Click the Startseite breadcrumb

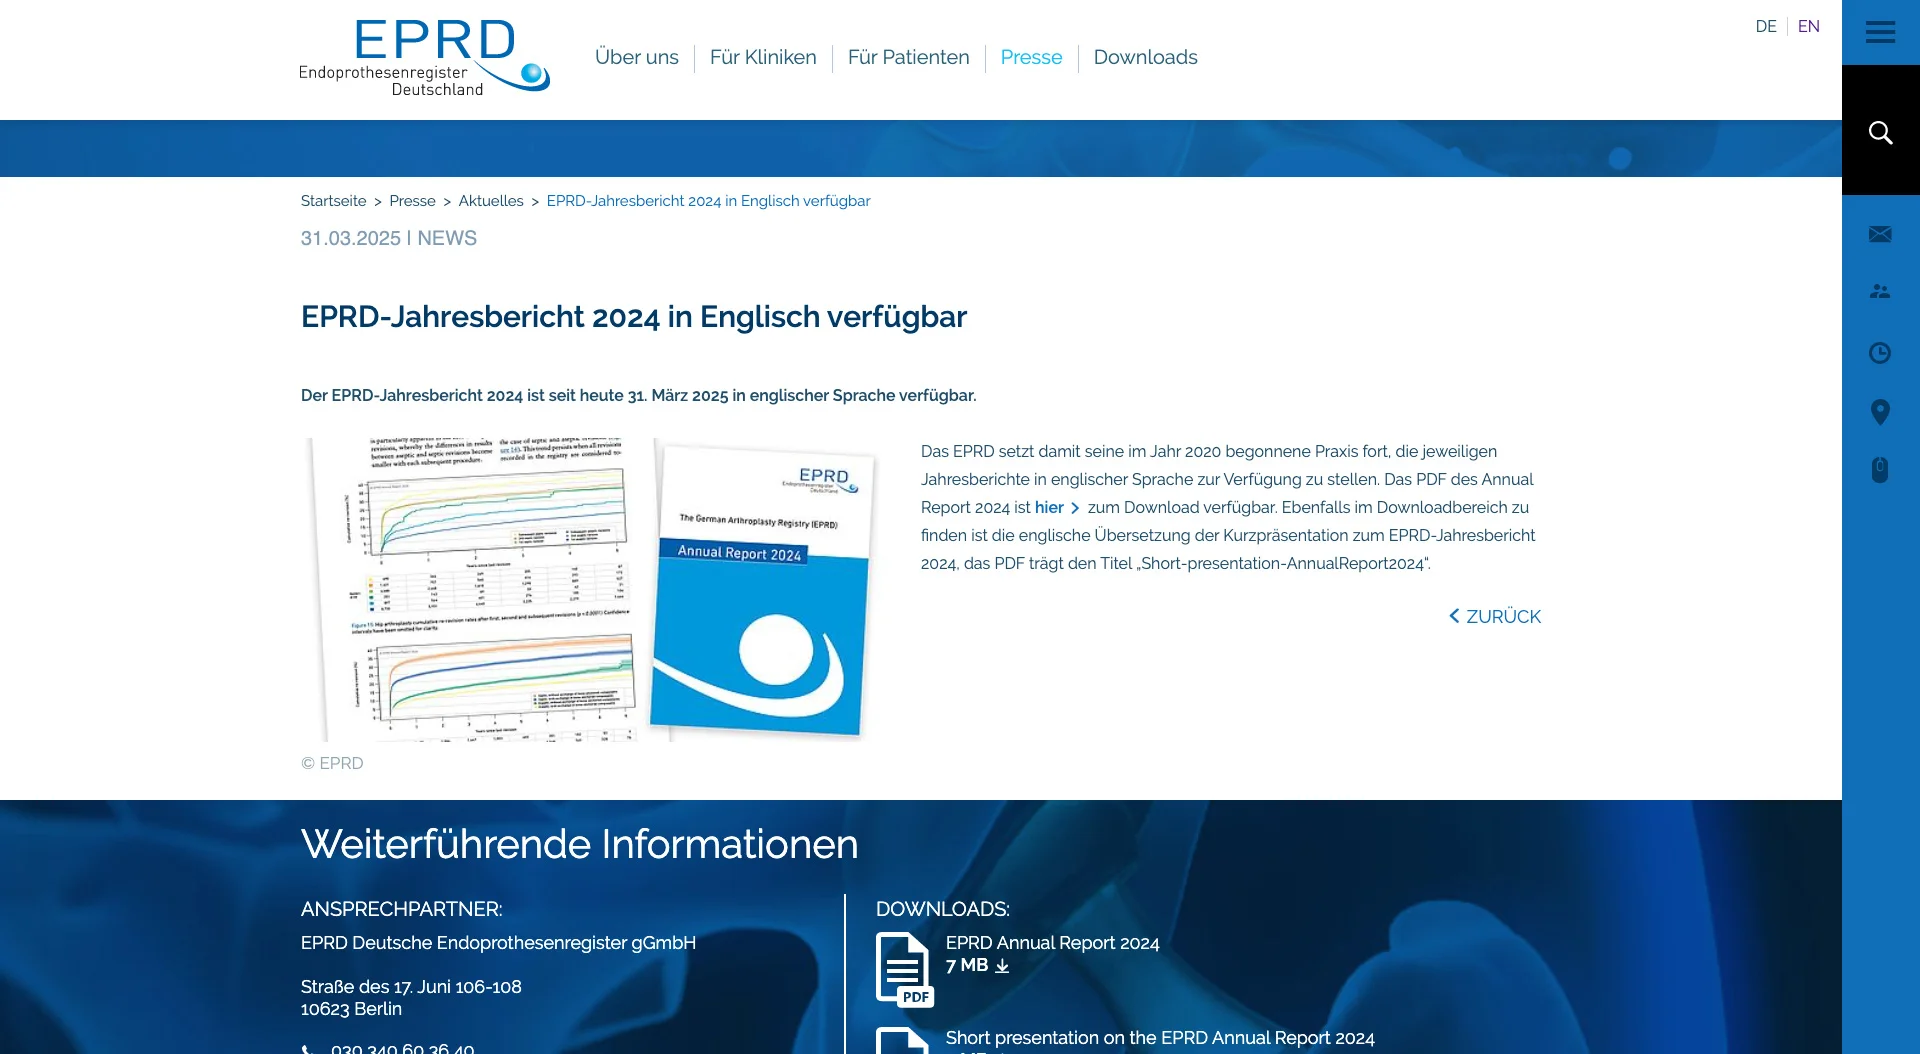333,201
